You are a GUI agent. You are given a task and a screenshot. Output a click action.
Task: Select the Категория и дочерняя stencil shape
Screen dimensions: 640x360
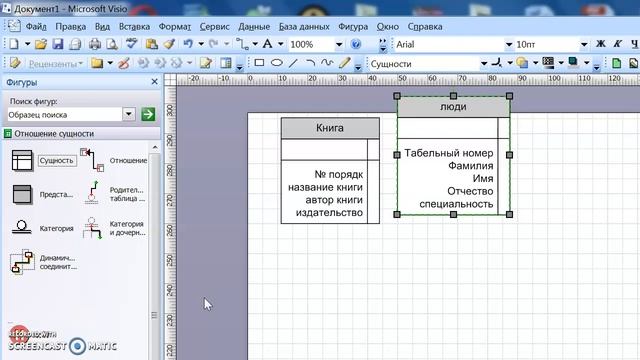(114, 228)
